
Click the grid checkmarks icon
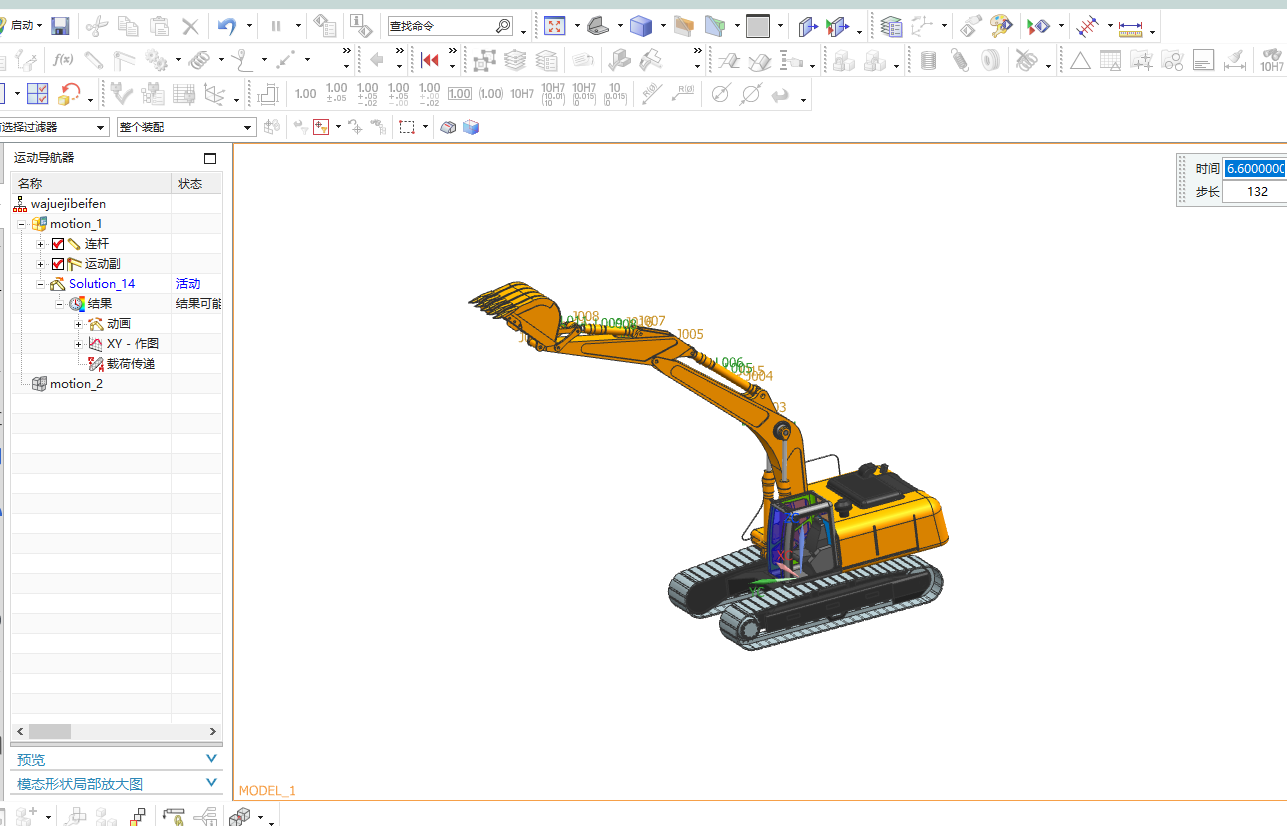click(x=38, y=94)
